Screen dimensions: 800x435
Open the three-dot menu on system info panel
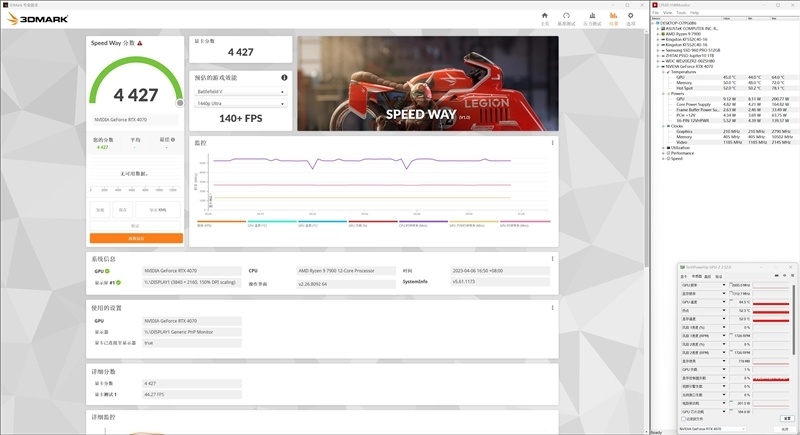point(552,259)
